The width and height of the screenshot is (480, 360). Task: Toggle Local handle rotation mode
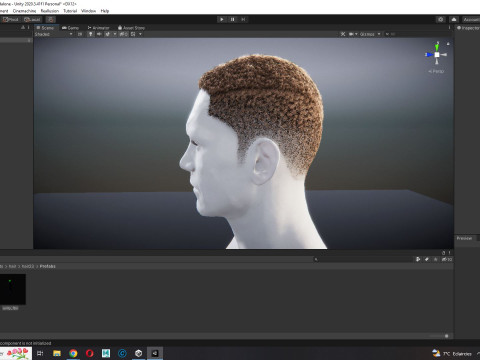point(32,19)
